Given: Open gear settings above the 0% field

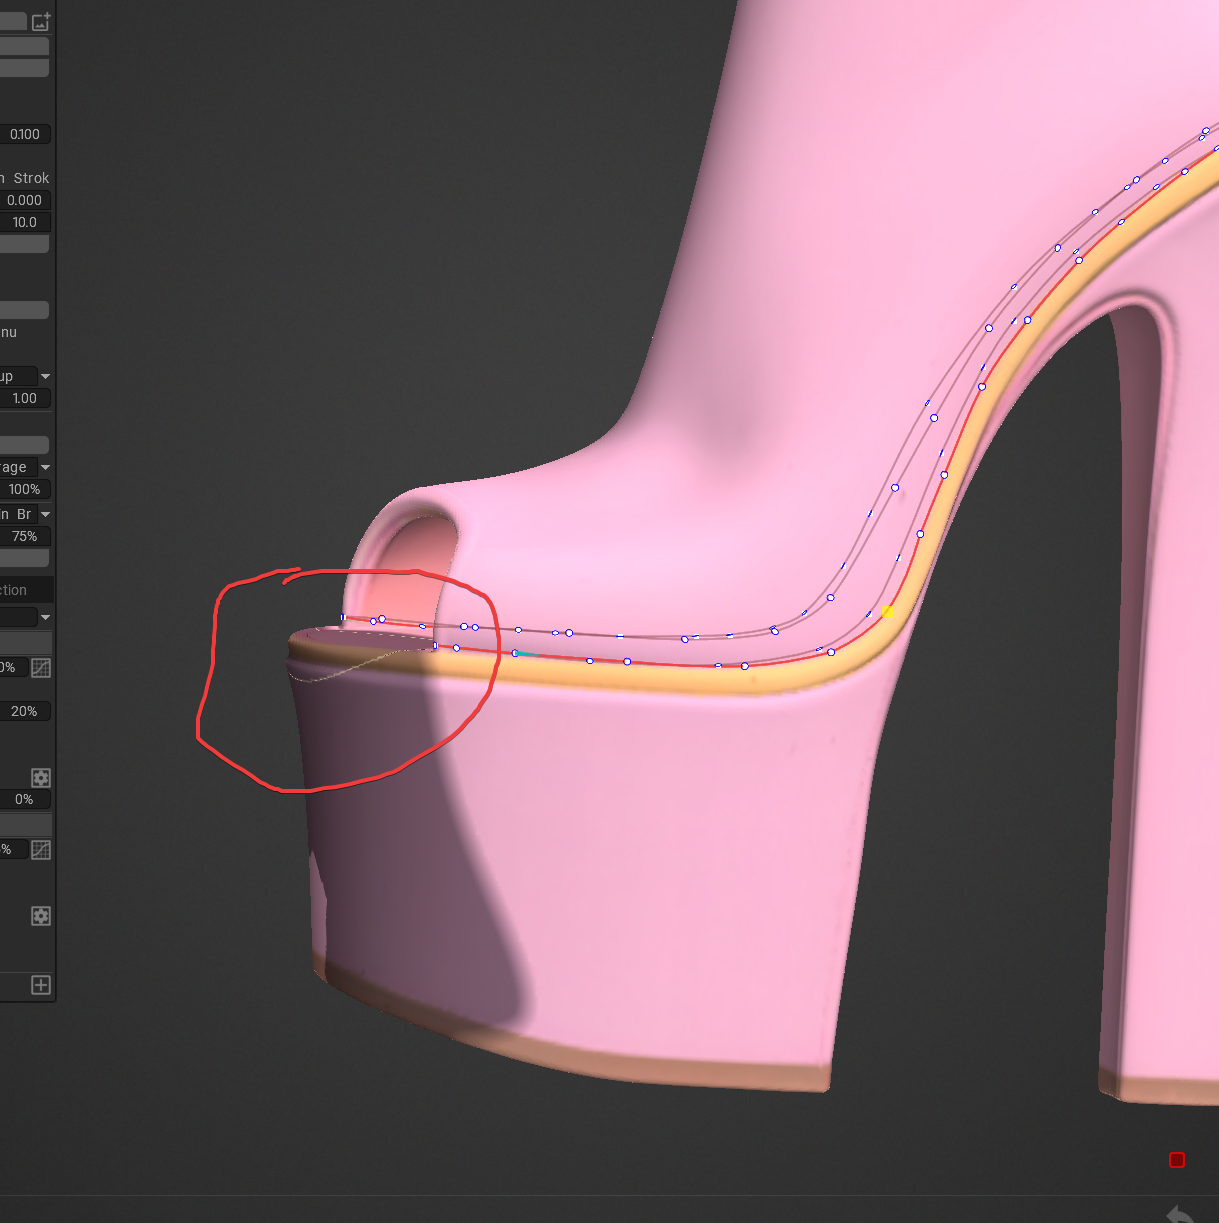Looking at the screenshot, I should click(x=41, y=778).
